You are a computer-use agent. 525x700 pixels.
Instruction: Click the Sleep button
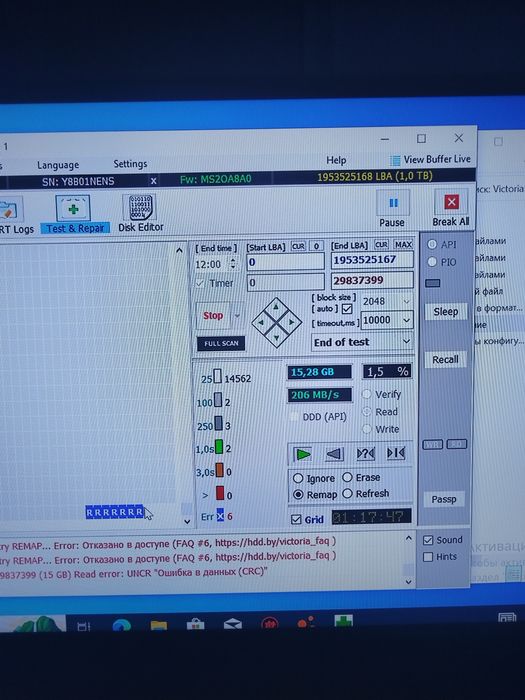[x=446, y=312]
